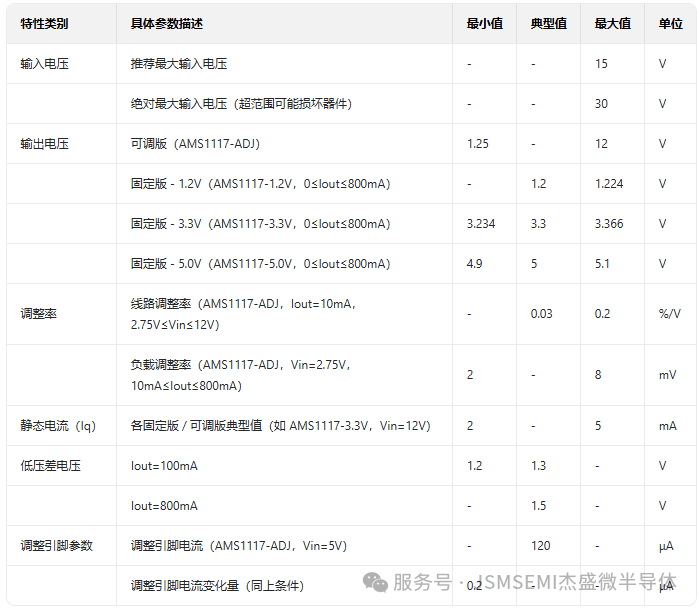Click the 120 typical value cell
This screenshot has height=610, width=699.
click(x=540, y=546)
